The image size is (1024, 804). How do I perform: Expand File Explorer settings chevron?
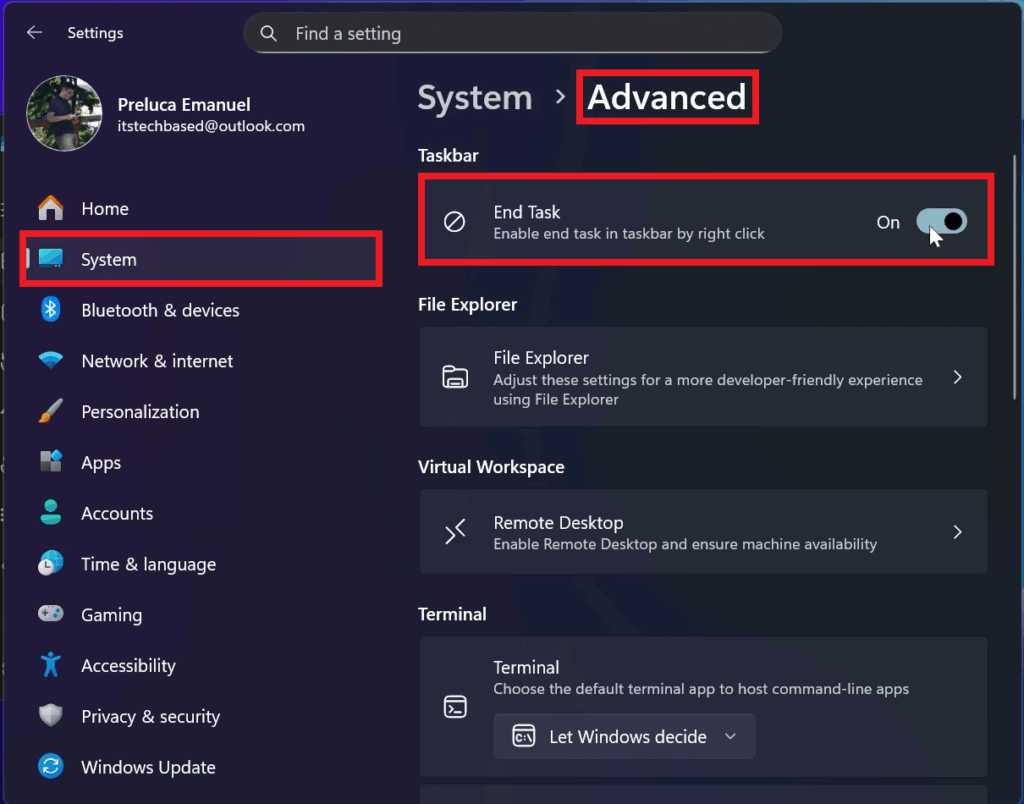(x=957, y=377)
